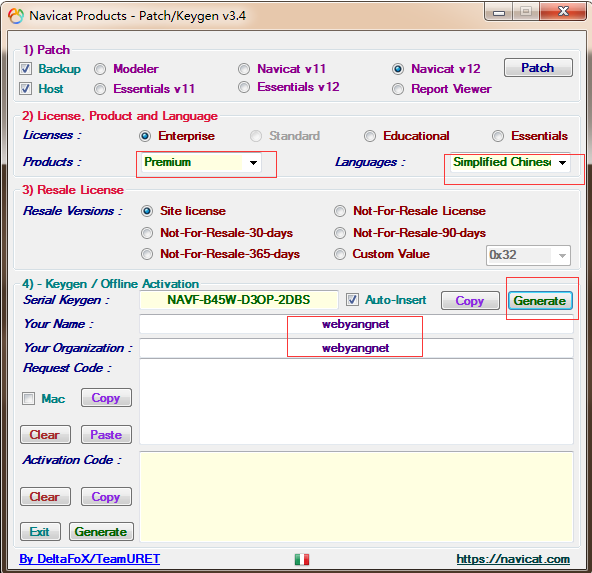The image size is (592, 573).
Task: Click the Activation Code text area
Action: (x=356, y=497)
